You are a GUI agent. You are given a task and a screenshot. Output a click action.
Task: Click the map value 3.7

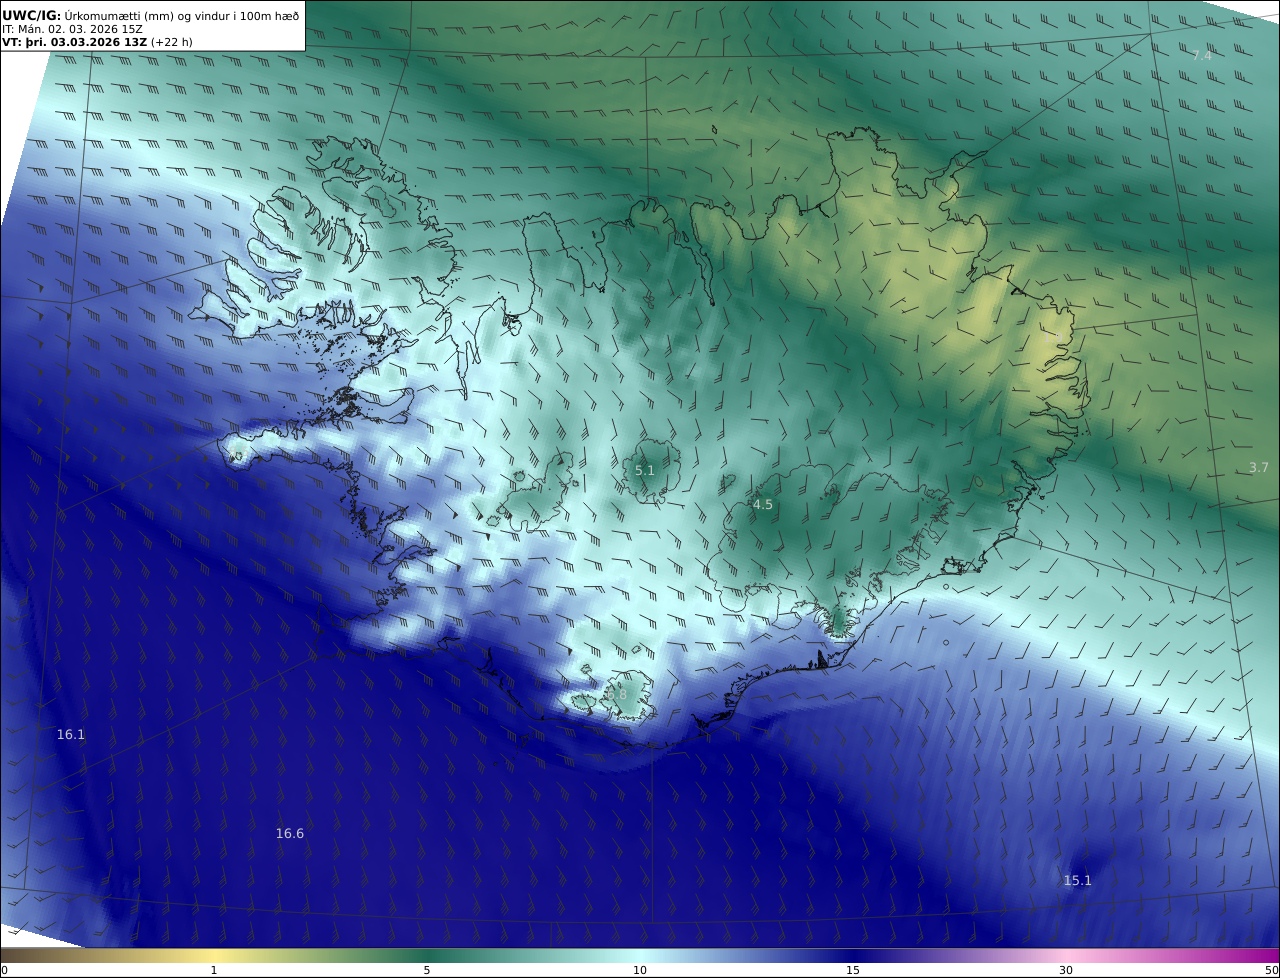coord(1259,468)
